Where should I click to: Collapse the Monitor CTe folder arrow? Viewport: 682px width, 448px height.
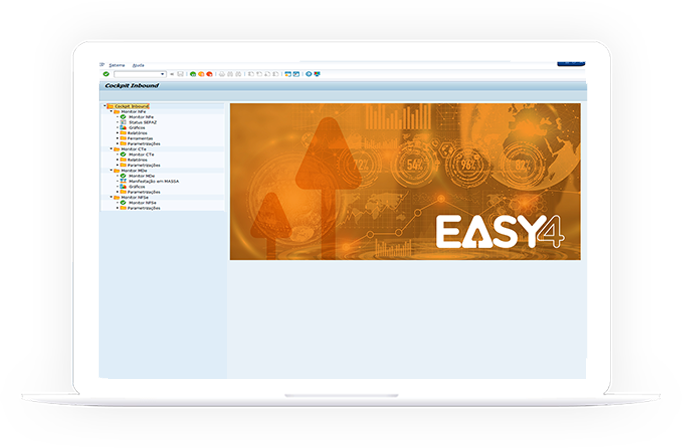(111, 149)
